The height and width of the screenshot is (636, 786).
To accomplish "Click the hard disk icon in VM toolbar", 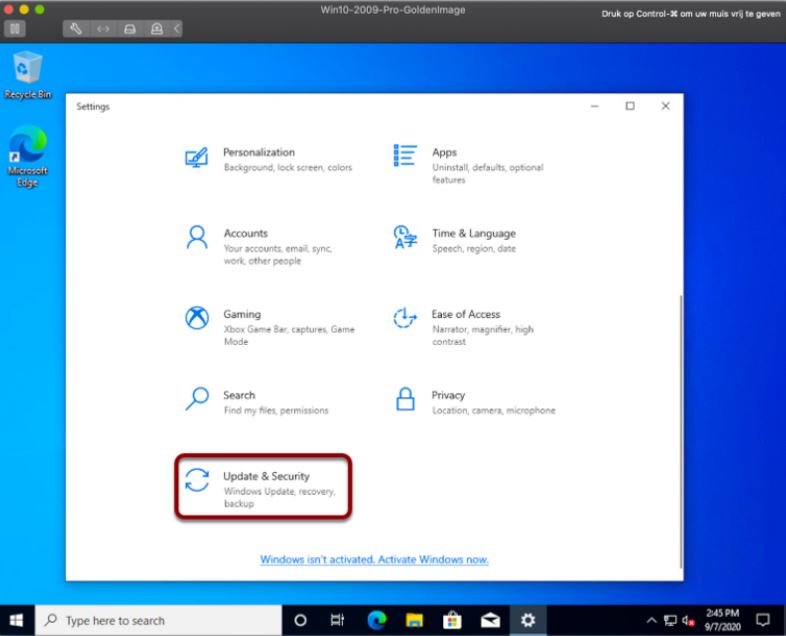I will (x=130, y=29).
